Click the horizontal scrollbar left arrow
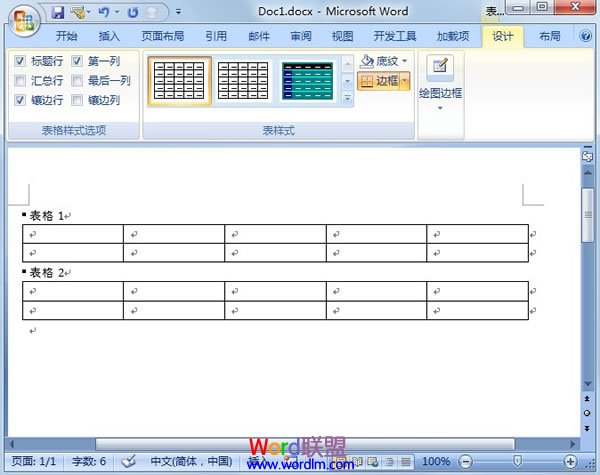This screenshot has height=475, width=600. (12, 444)
